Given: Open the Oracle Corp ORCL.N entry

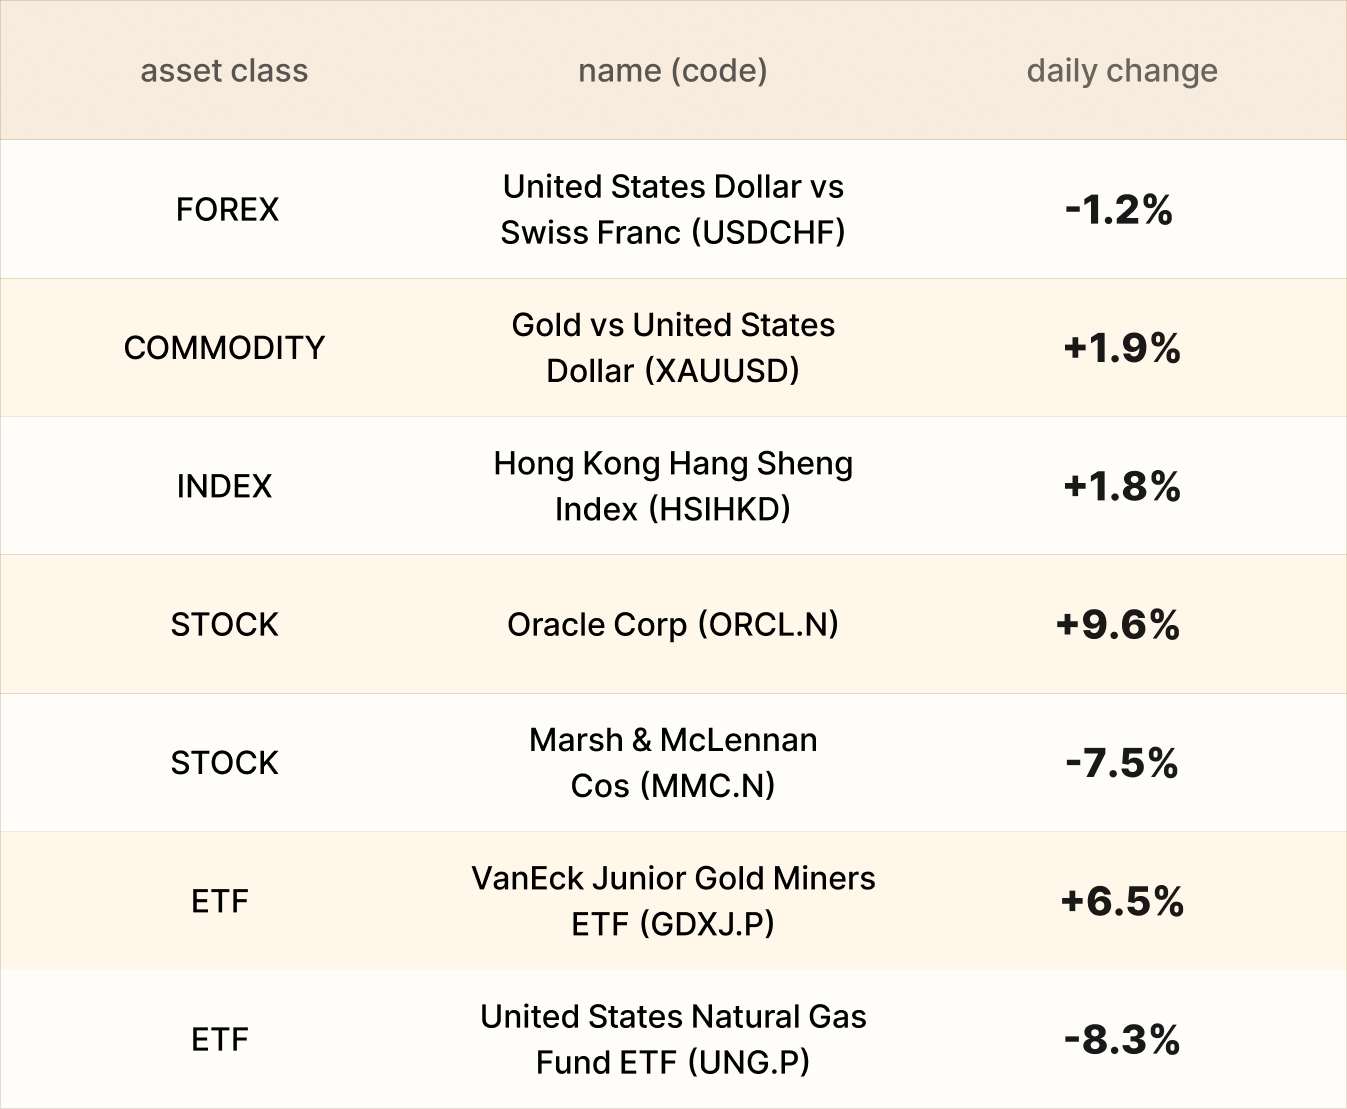Looking at the screenshot, I should pyautogui.click(x=673, y=625).
